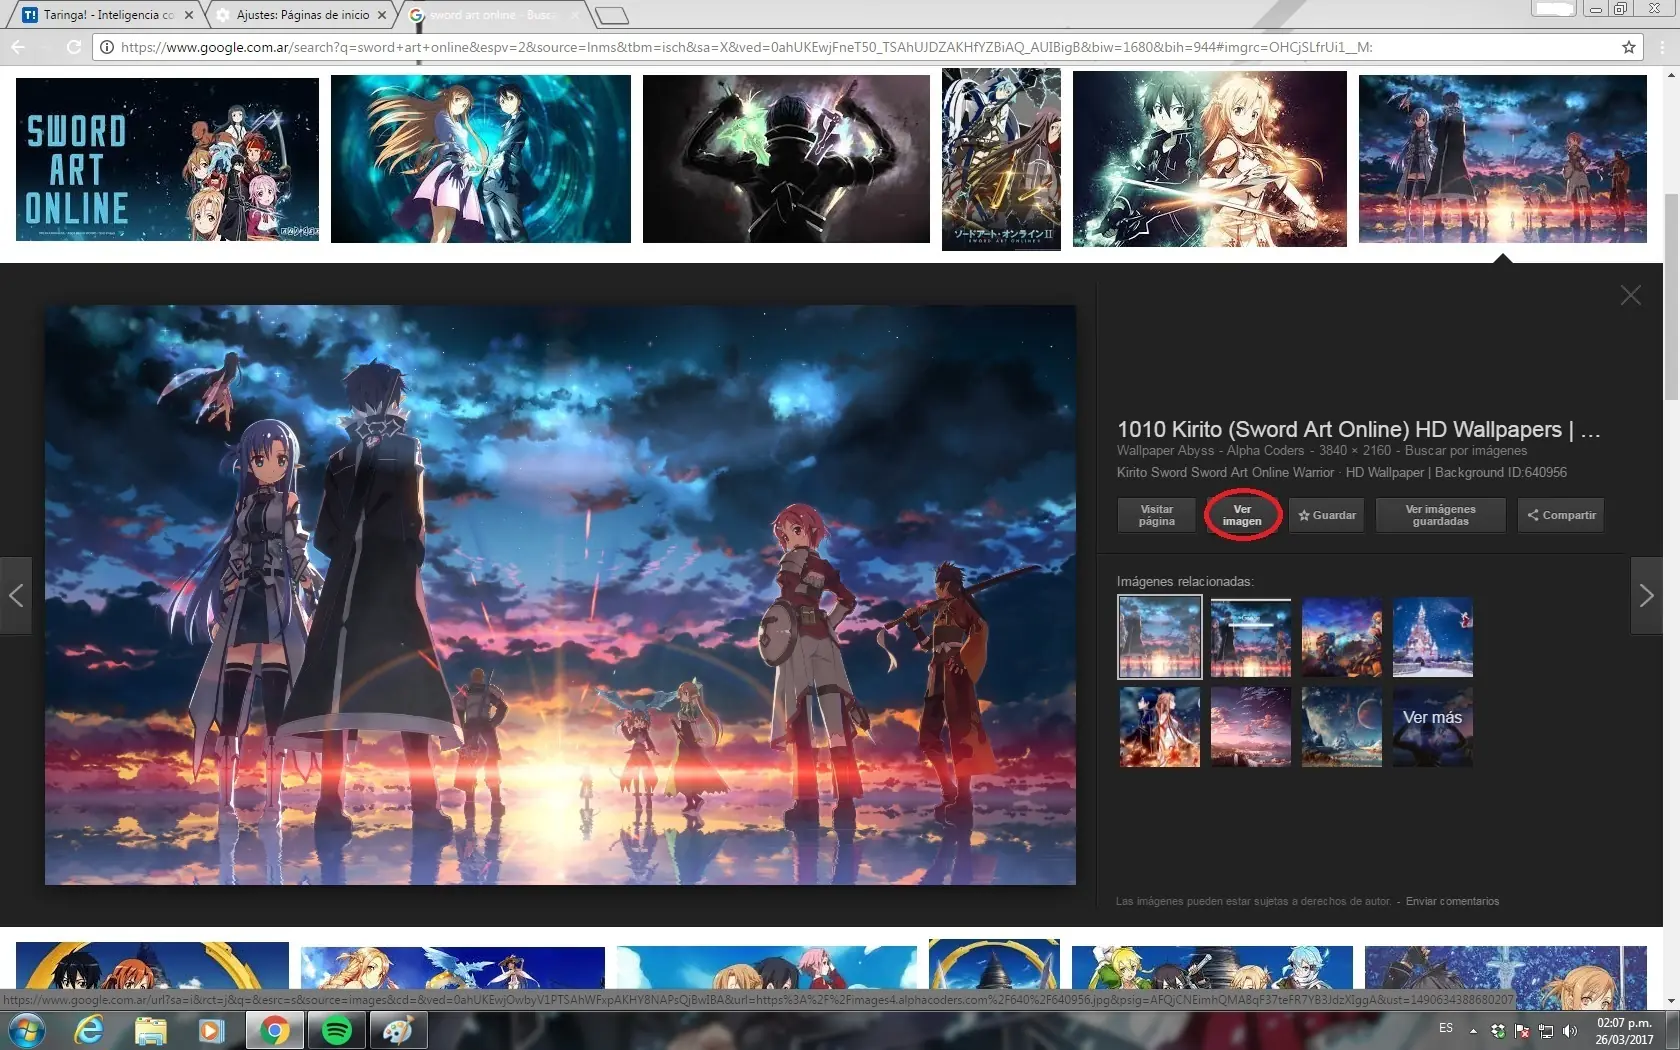The height and width of the screenshot is (1050, 1680).
Task: Open the dark Kirito silhouette thumbnail
Action: [x=786, y=159]
